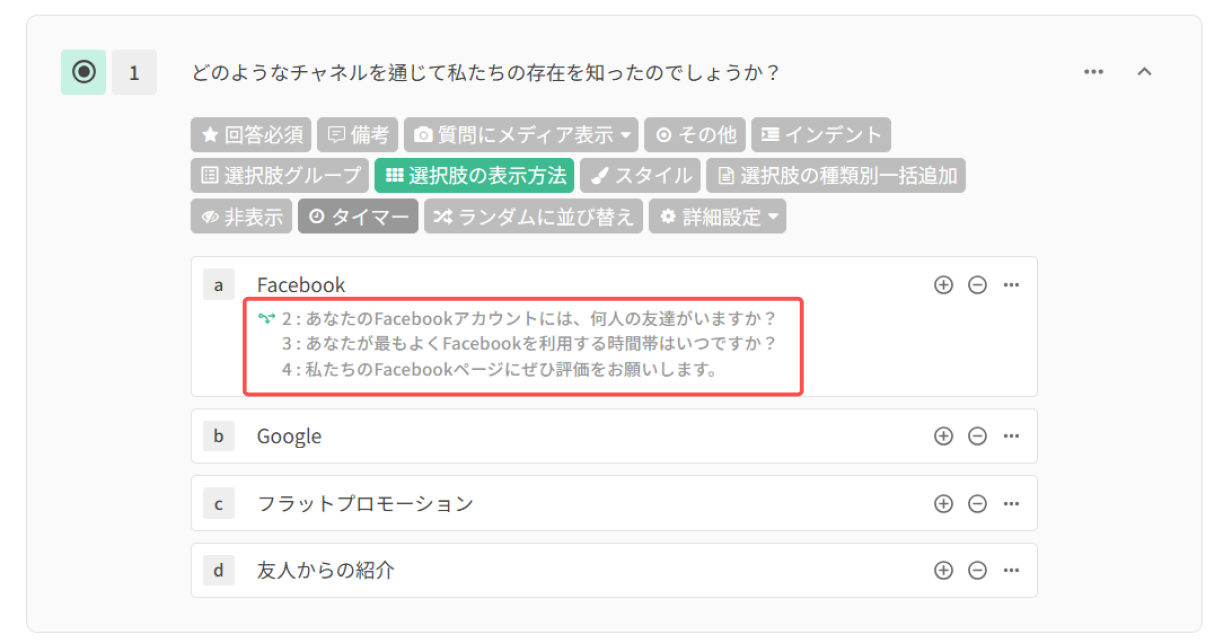Edit the question title text

(484, 73)
